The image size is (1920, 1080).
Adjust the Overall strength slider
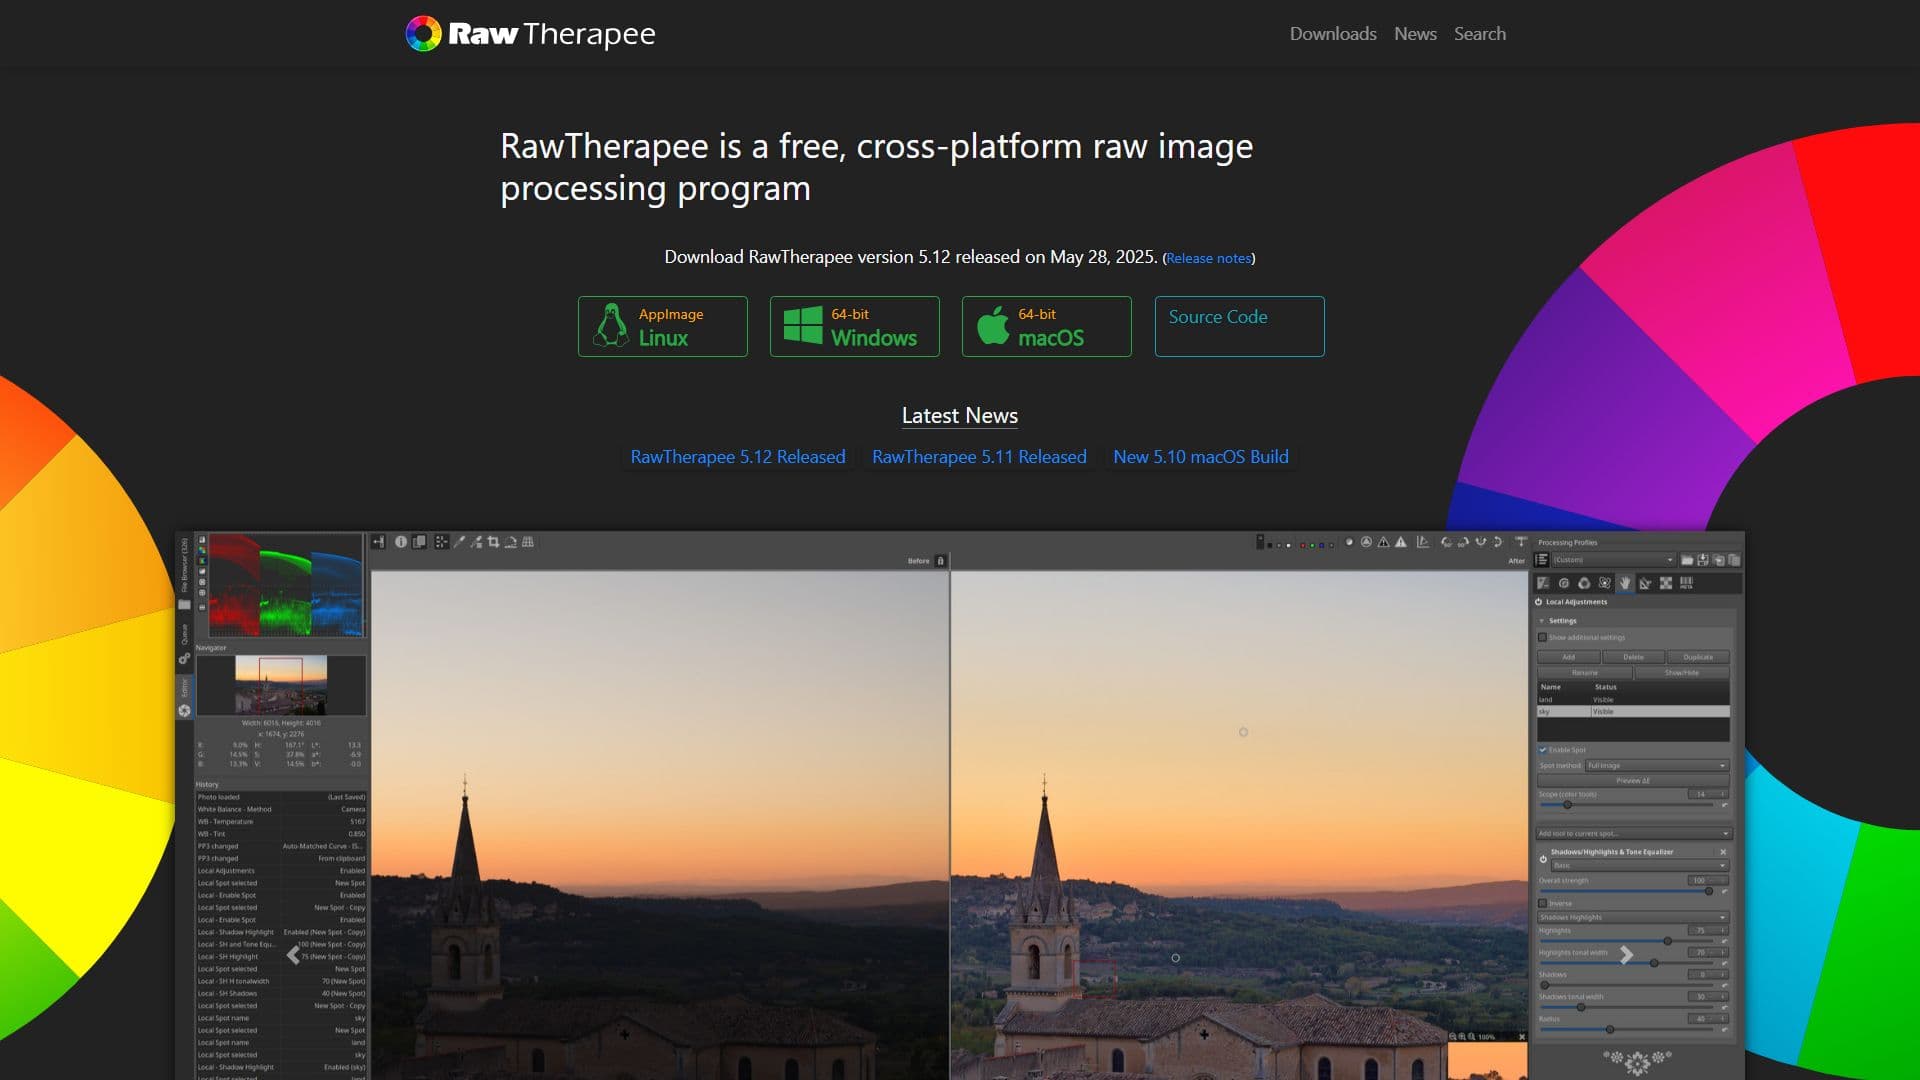tap(1625, 891)
